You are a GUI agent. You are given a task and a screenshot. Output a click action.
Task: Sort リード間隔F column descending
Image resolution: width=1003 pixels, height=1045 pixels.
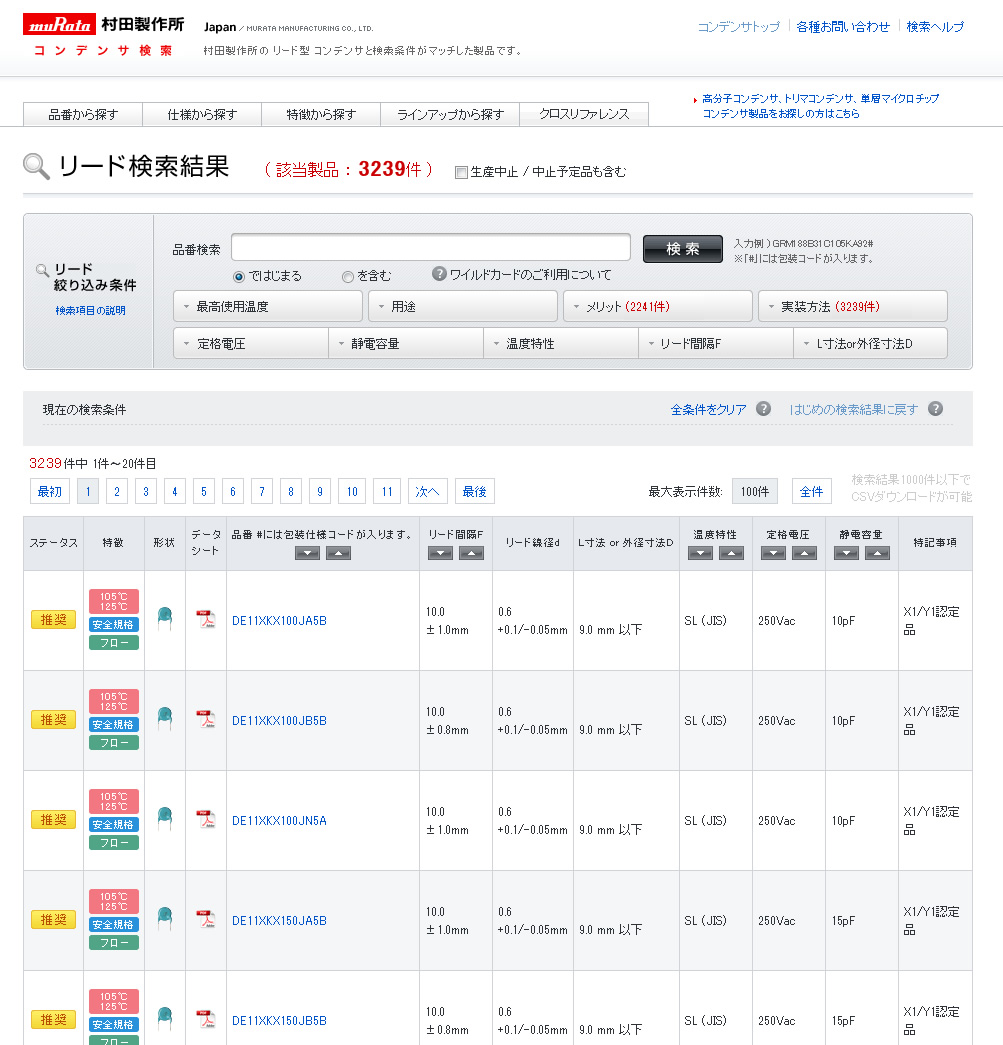pyautogui.click(x=441, y=553)
